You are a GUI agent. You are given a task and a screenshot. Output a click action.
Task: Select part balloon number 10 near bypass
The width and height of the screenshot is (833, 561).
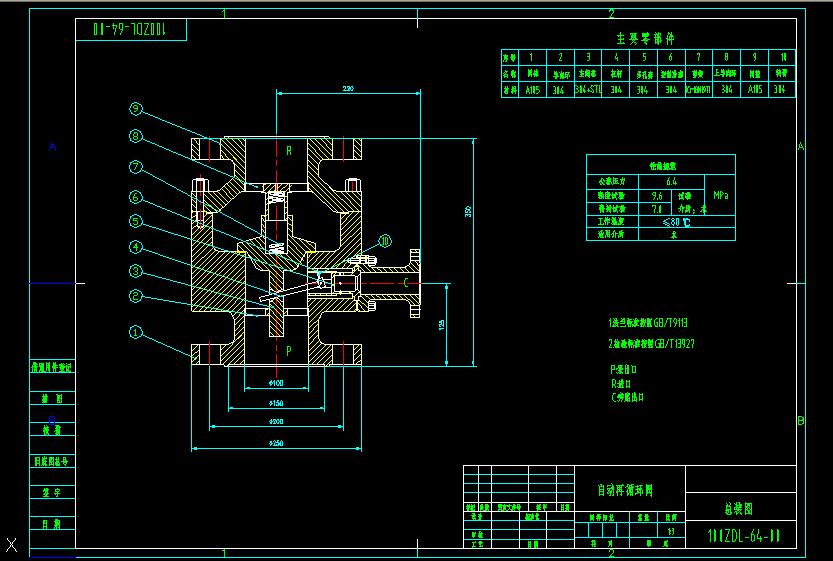point(387,241)
